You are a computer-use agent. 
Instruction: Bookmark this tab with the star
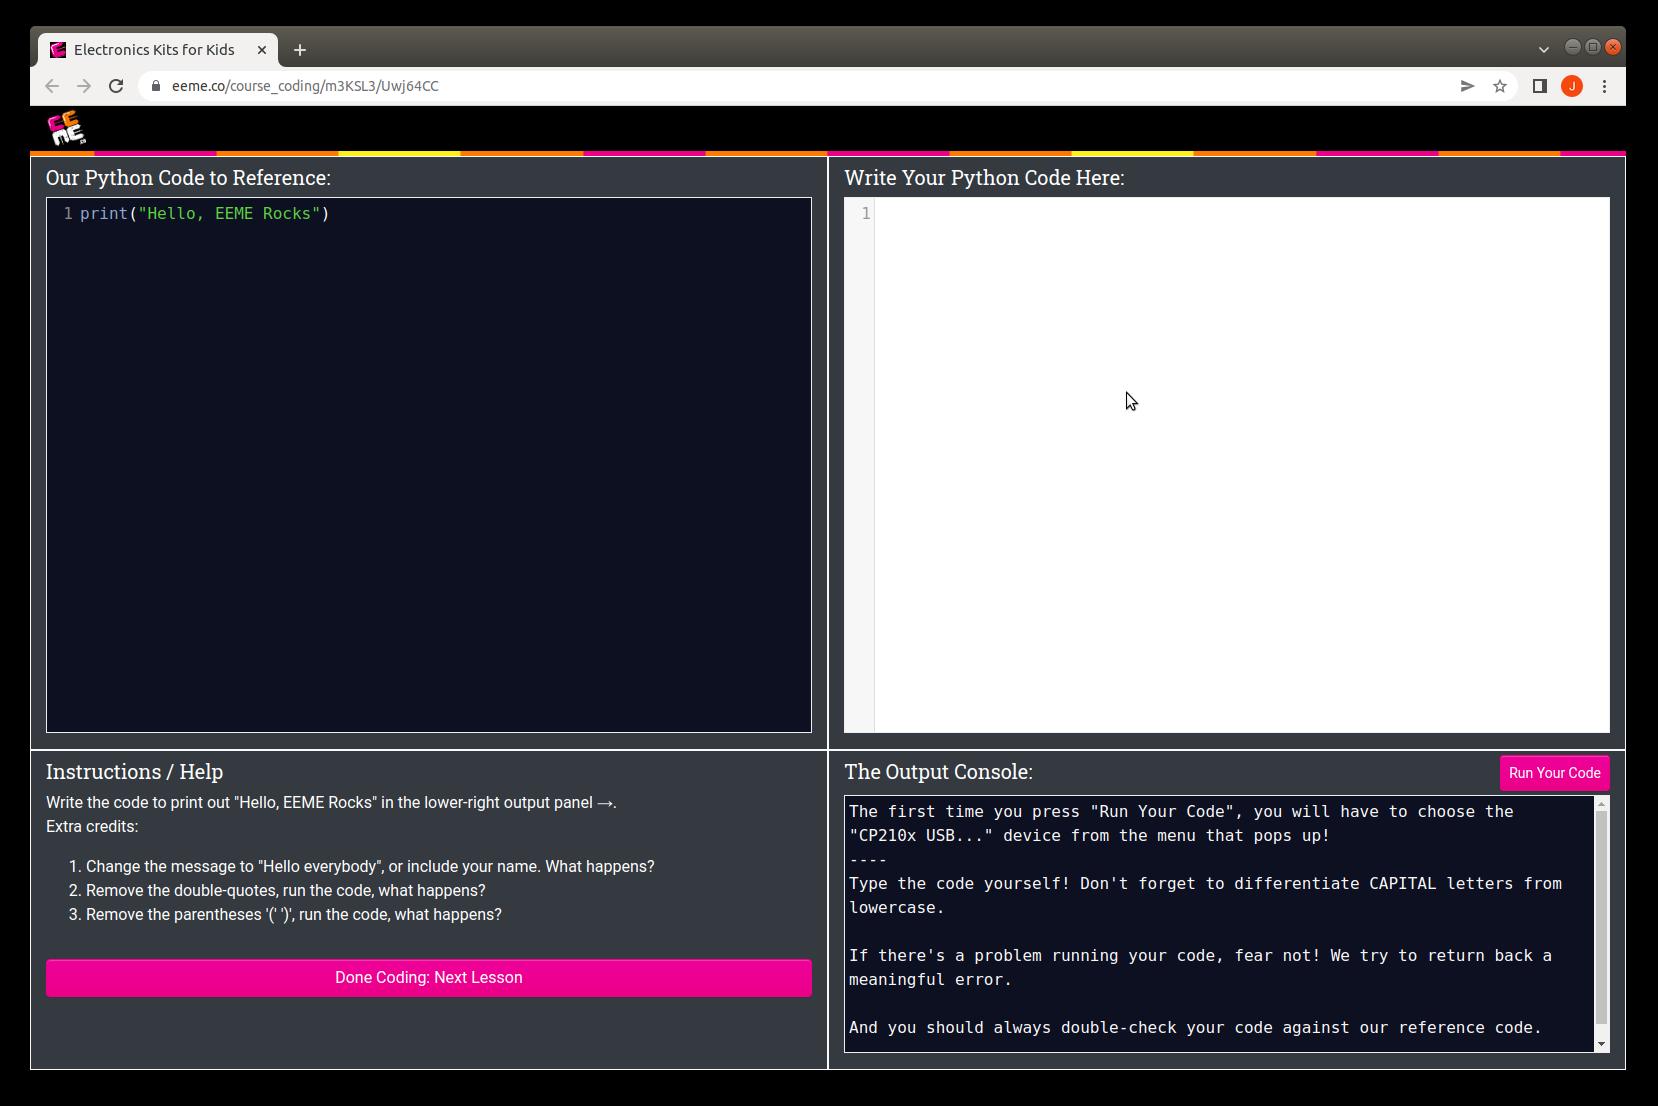(x=1500, y=86)
